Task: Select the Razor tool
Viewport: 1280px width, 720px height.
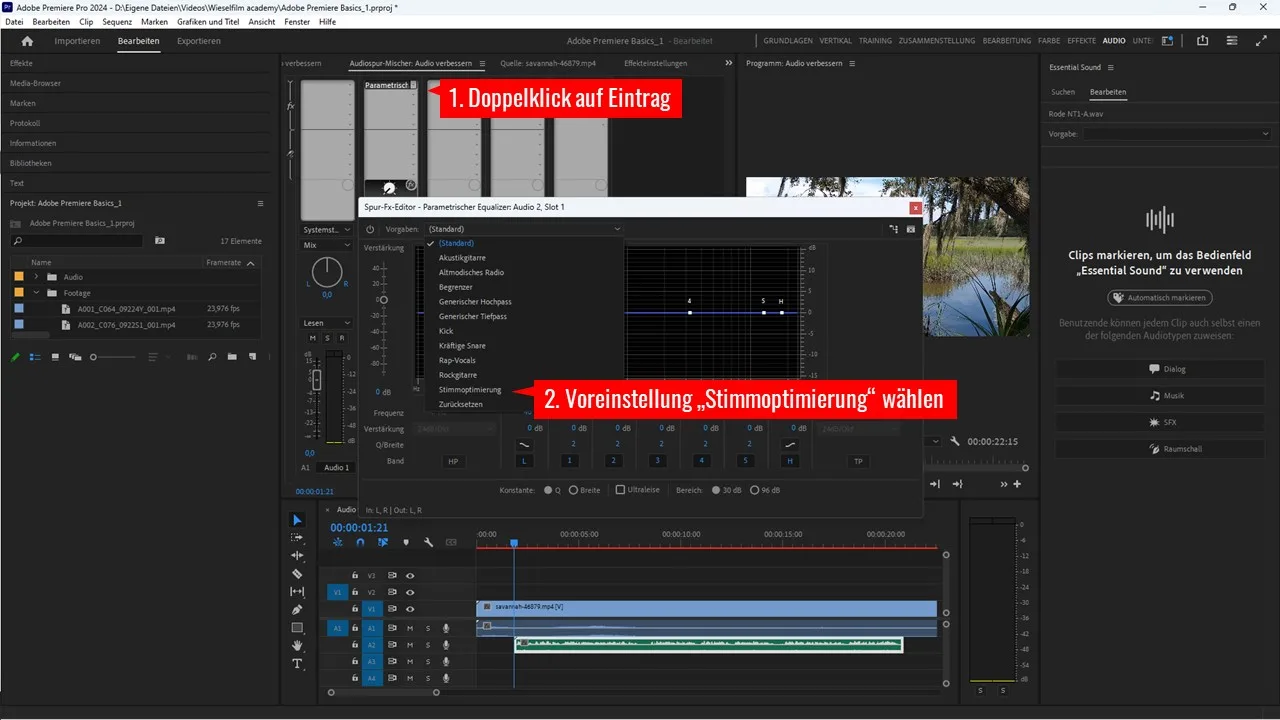Action: coord(297,574)
